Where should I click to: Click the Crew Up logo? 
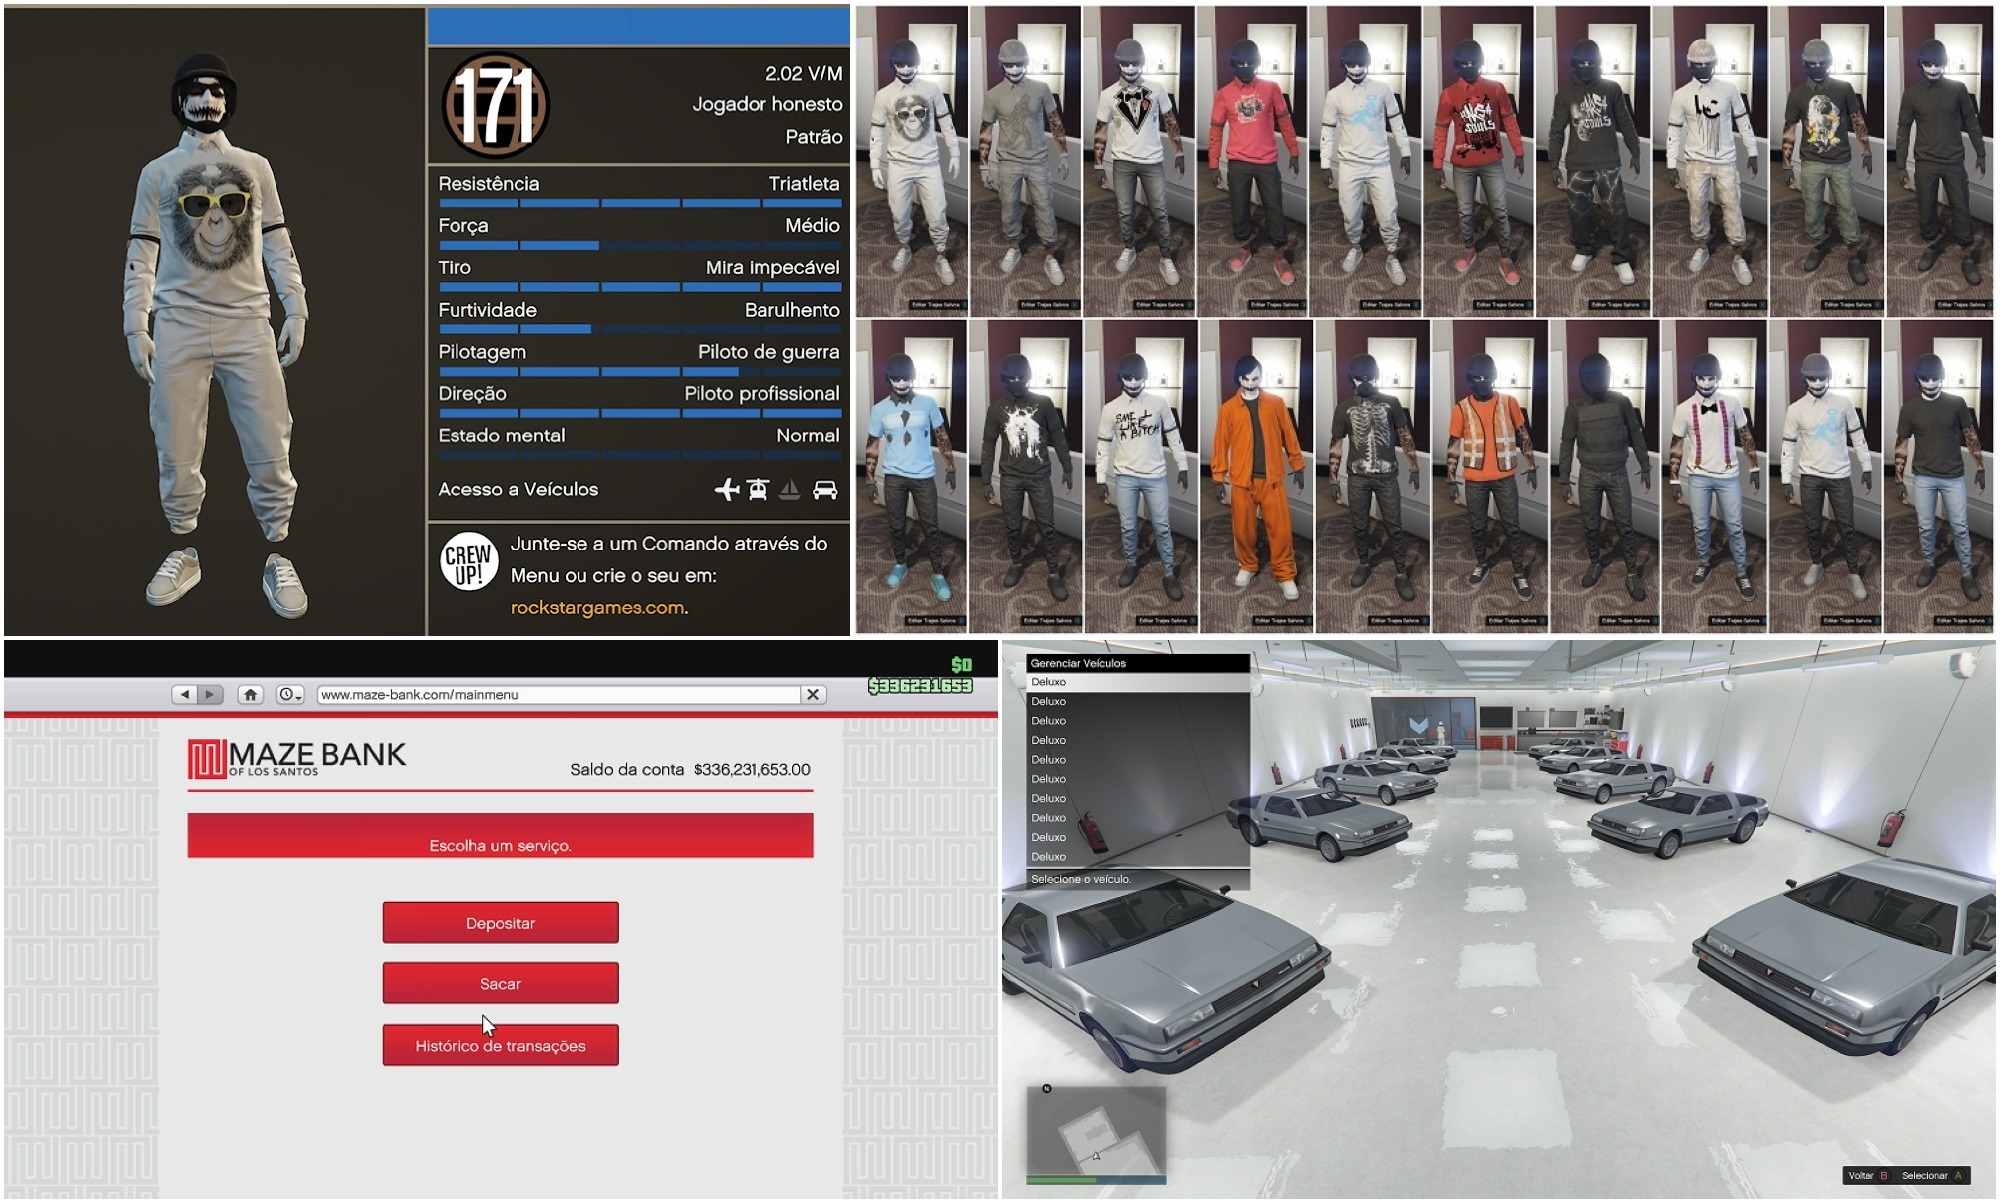(x=469, y=561)
